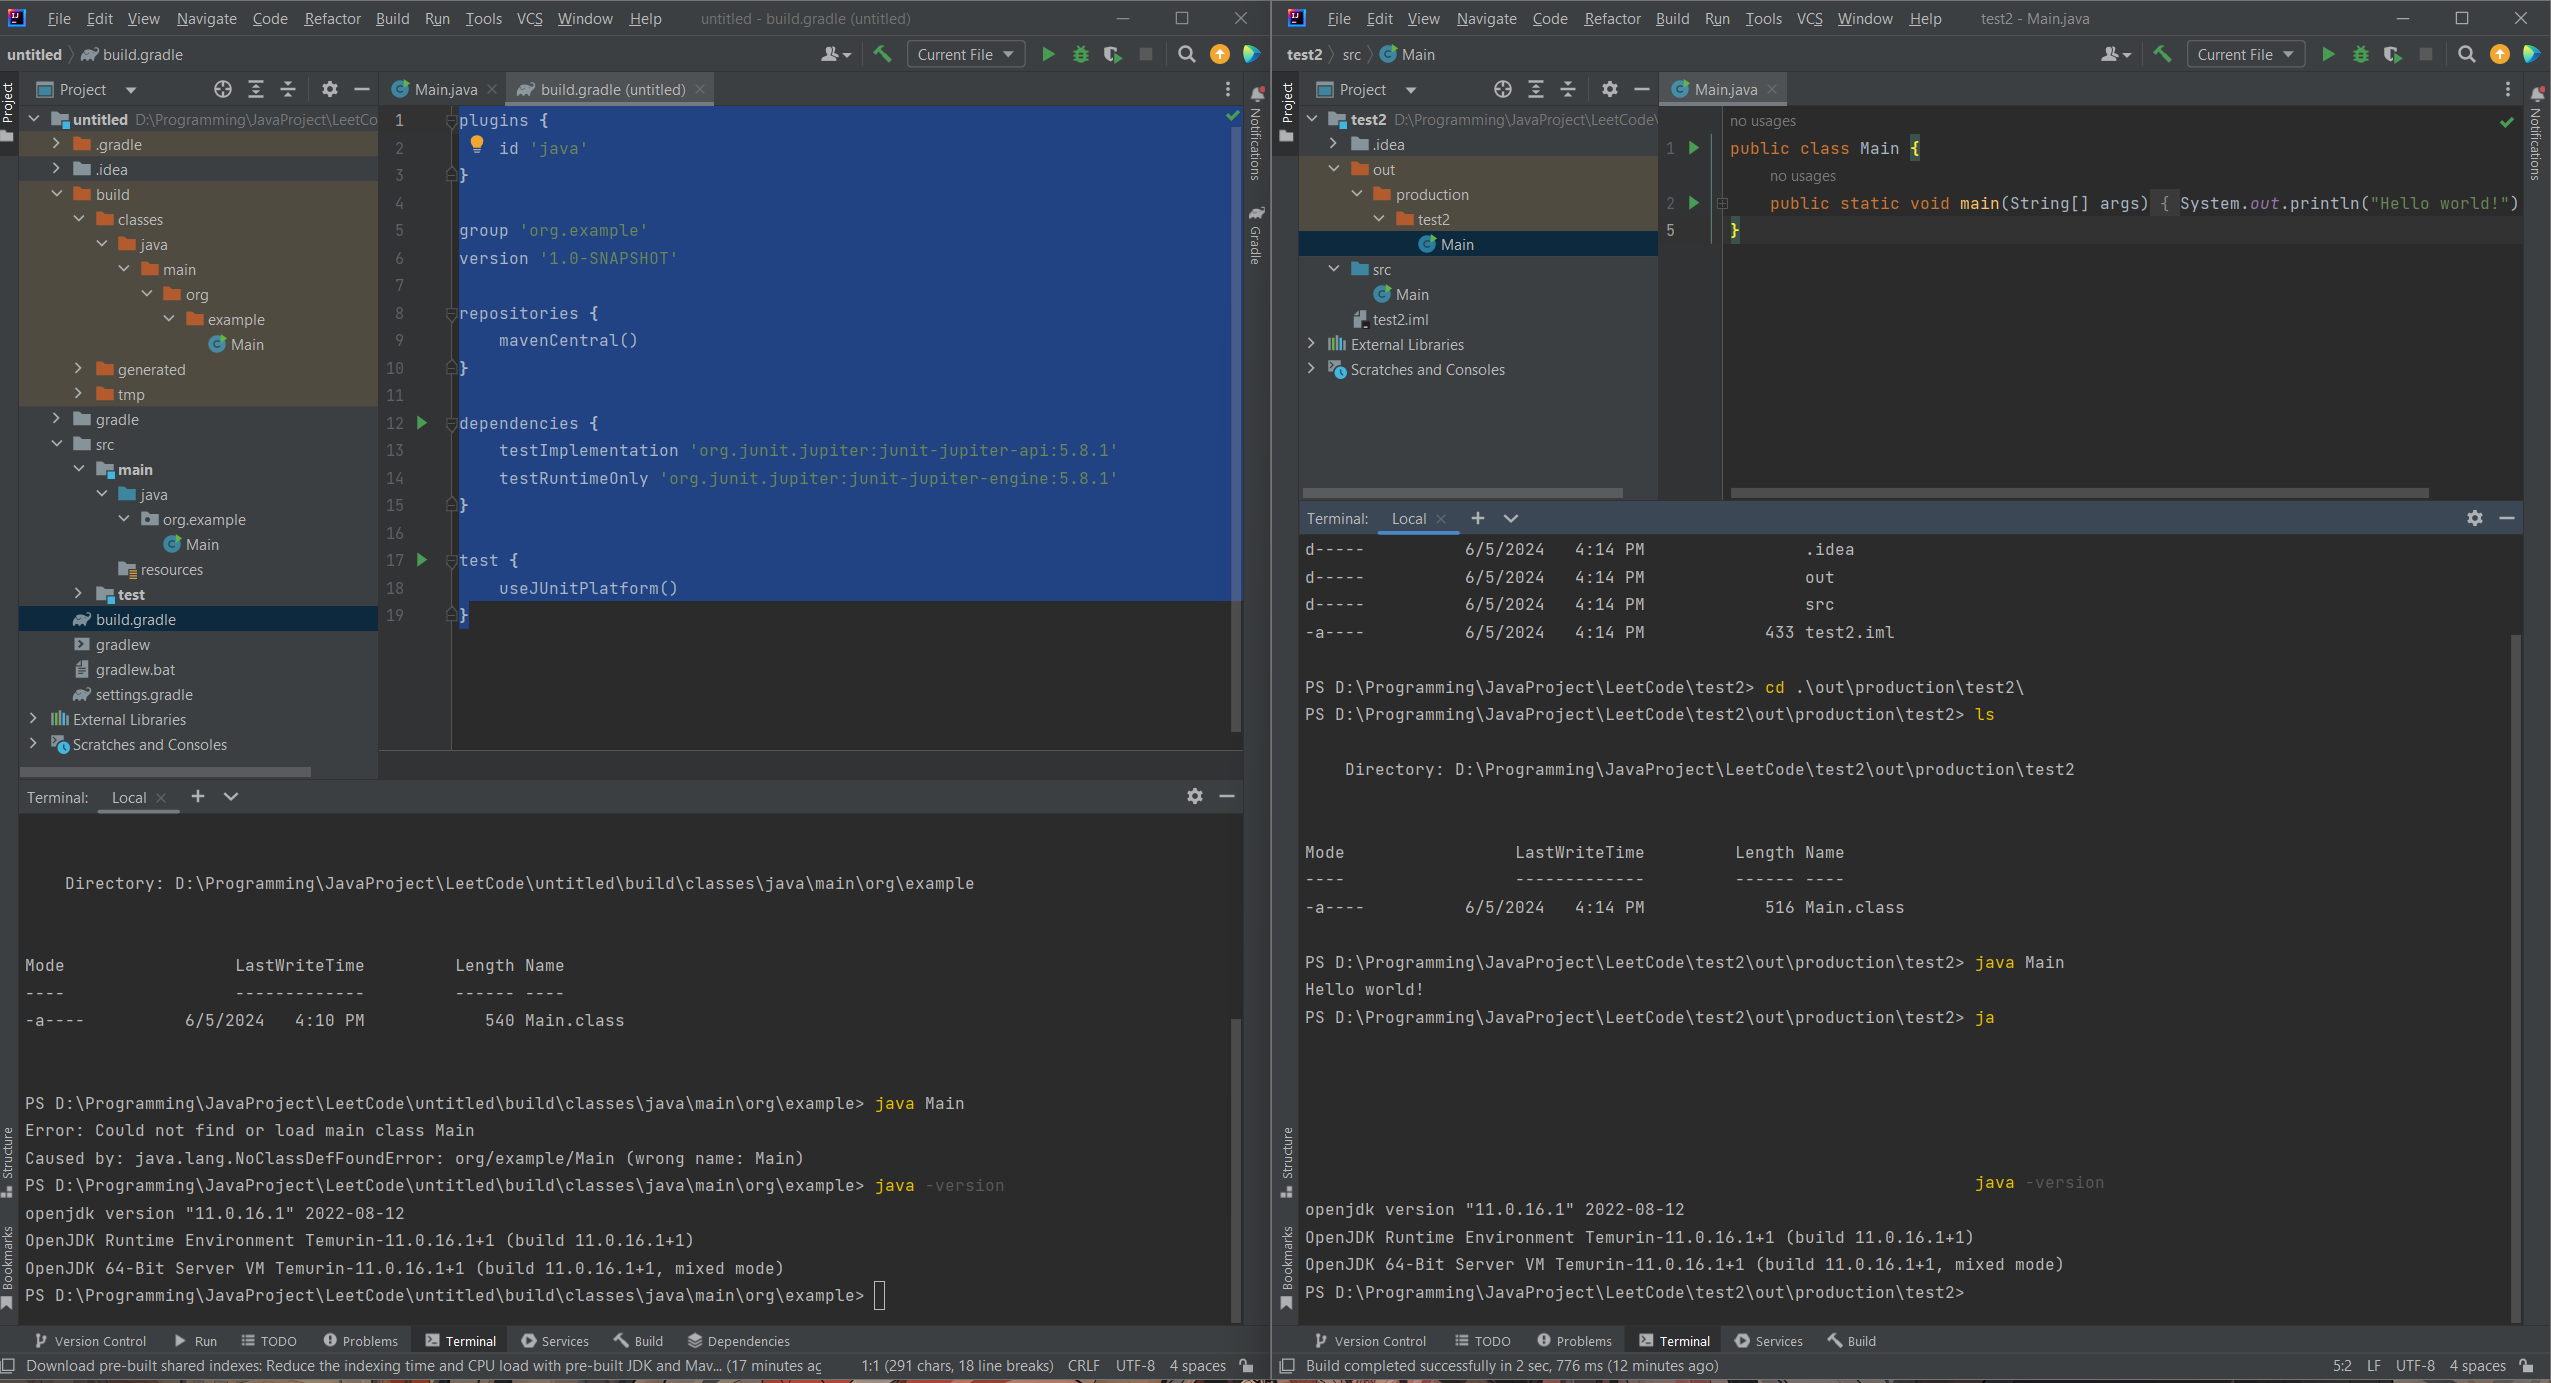This screenshot has height=1383, width=2551.
Task: Run Current File in test2 window
Action: click(2328, 55)
